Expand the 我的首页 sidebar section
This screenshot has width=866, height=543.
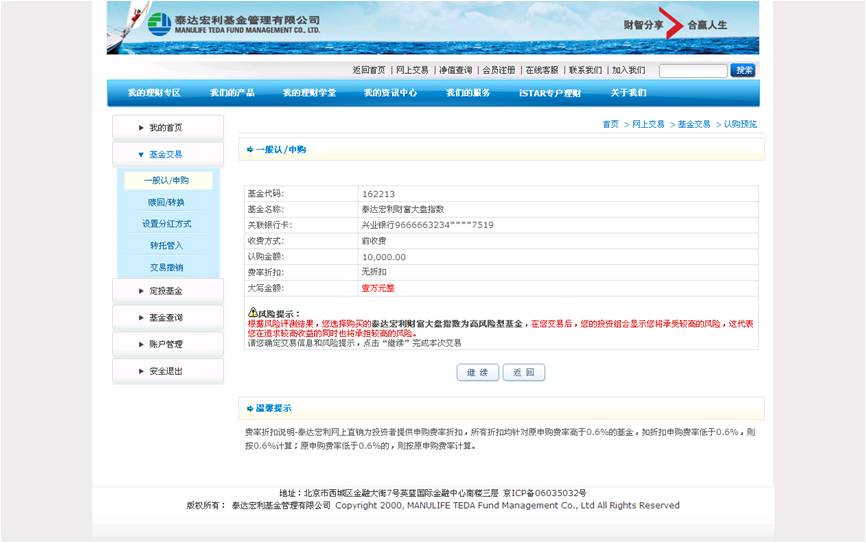tap(168, 128)
